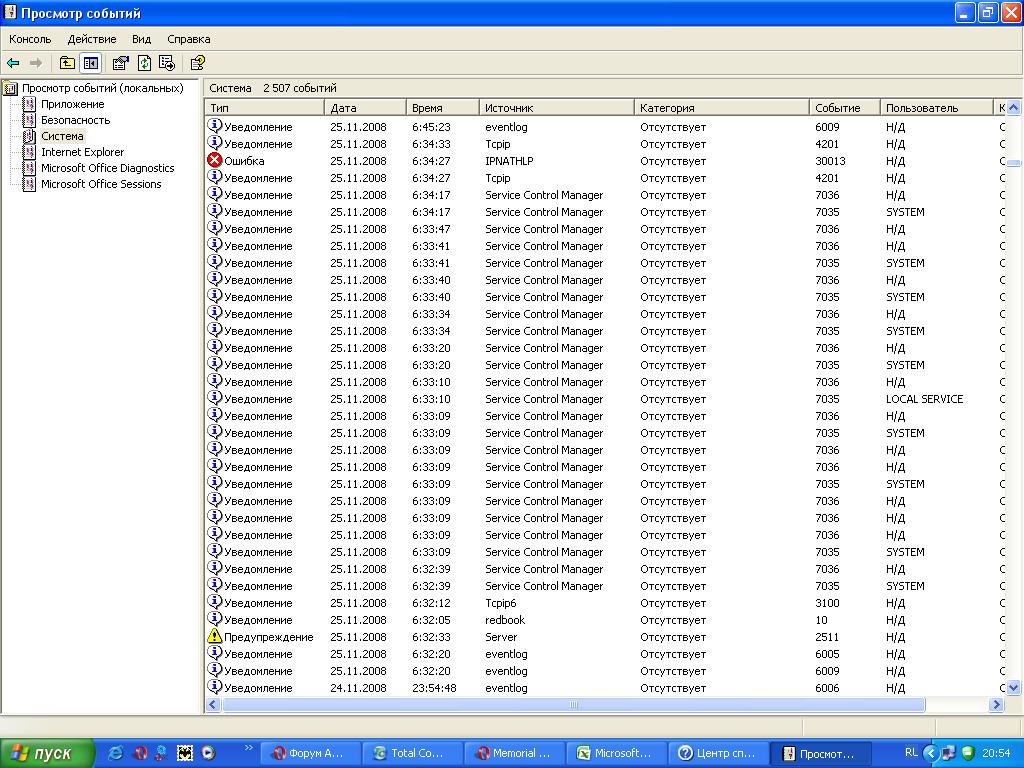The image size is (1024, 768).
Task: Open the Help toolbar icon
Action: pyautogui.click(x=198, y=63)
